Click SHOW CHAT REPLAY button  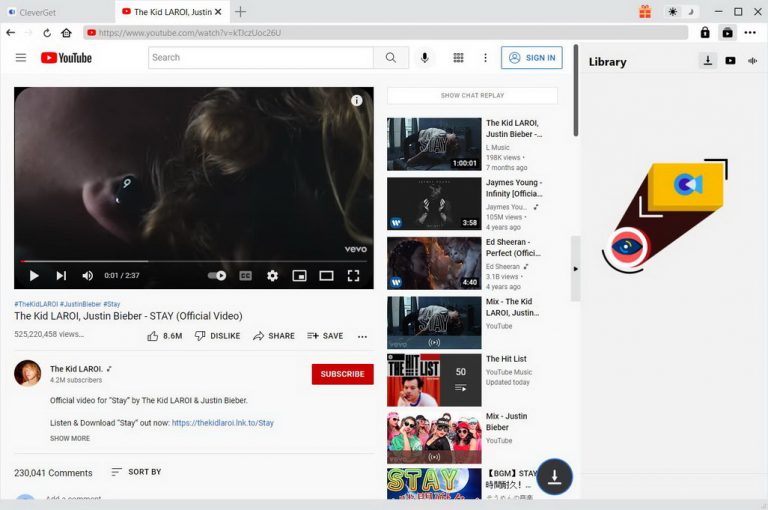[472, 96]
